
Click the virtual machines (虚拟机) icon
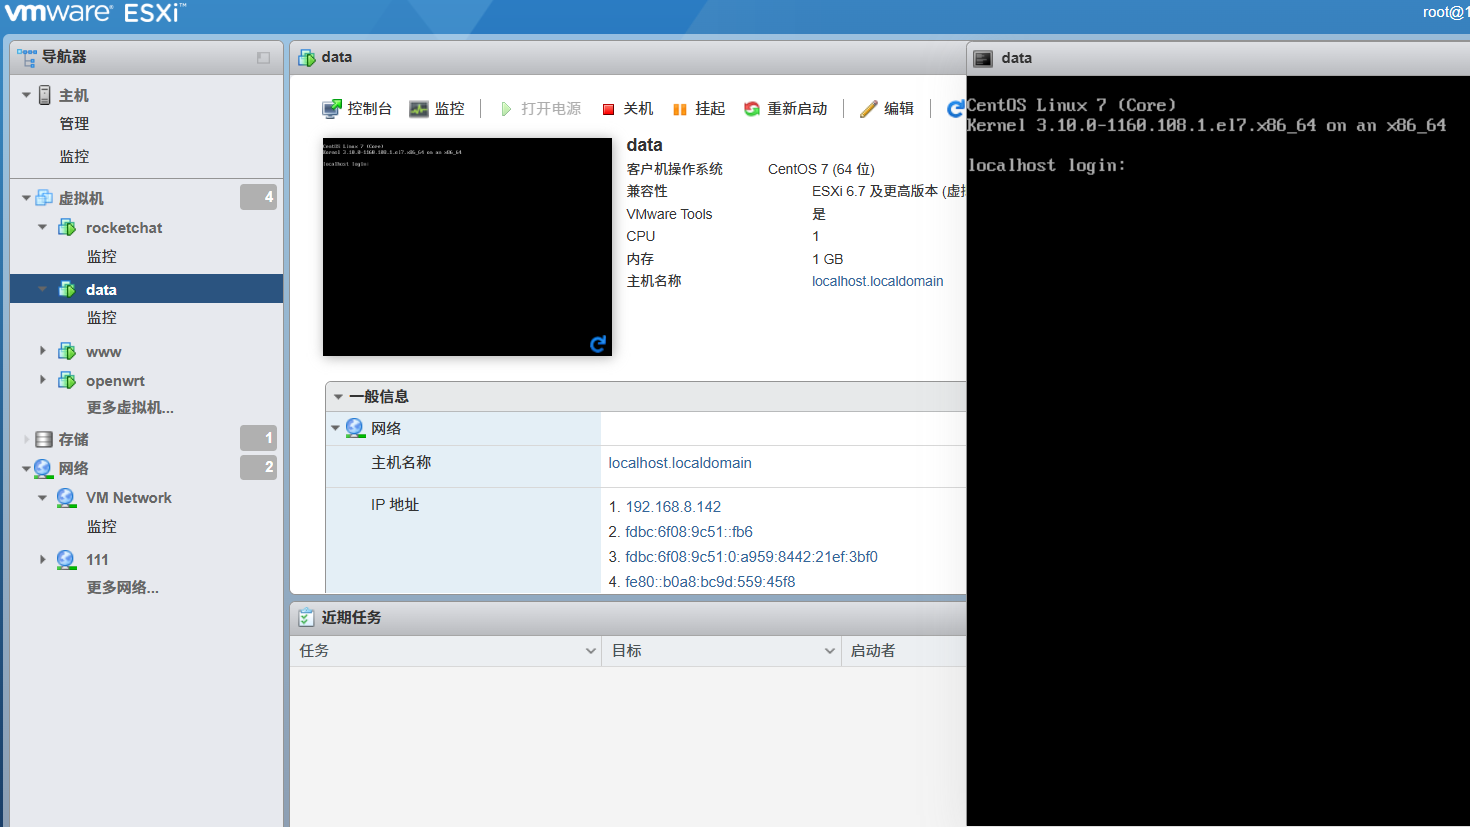44,198
